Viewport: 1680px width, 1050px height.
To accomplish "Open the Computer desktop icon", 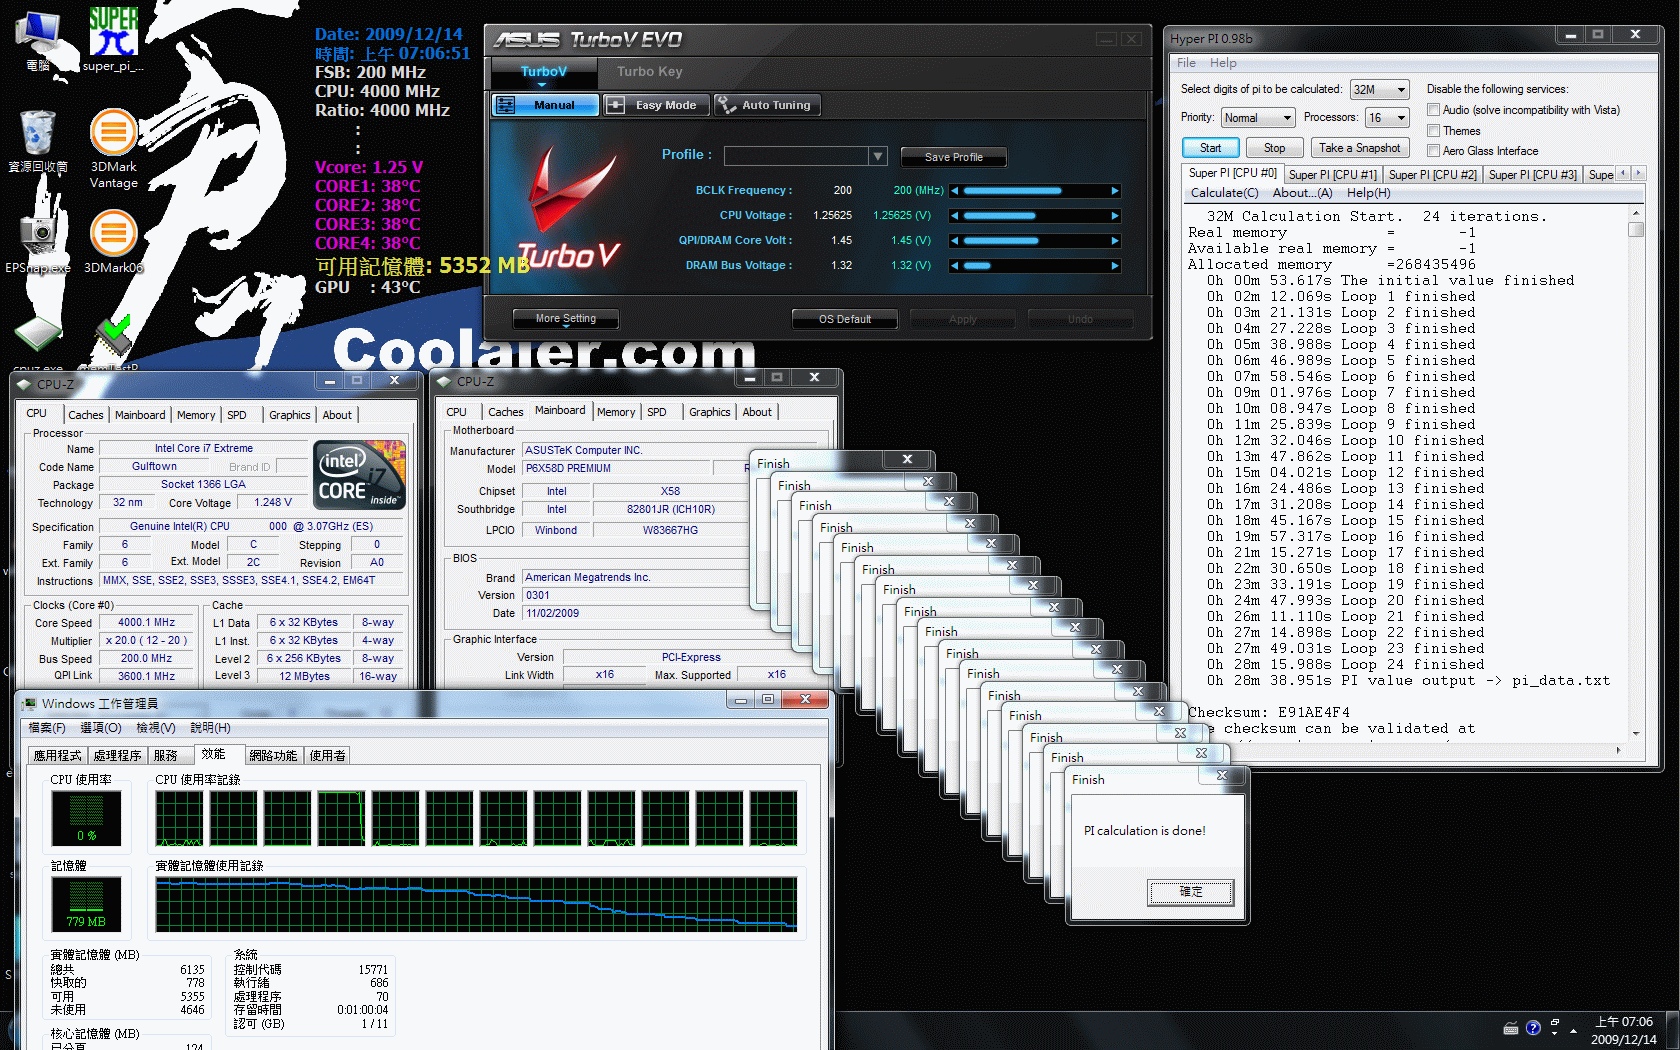I will click(38, 40).
